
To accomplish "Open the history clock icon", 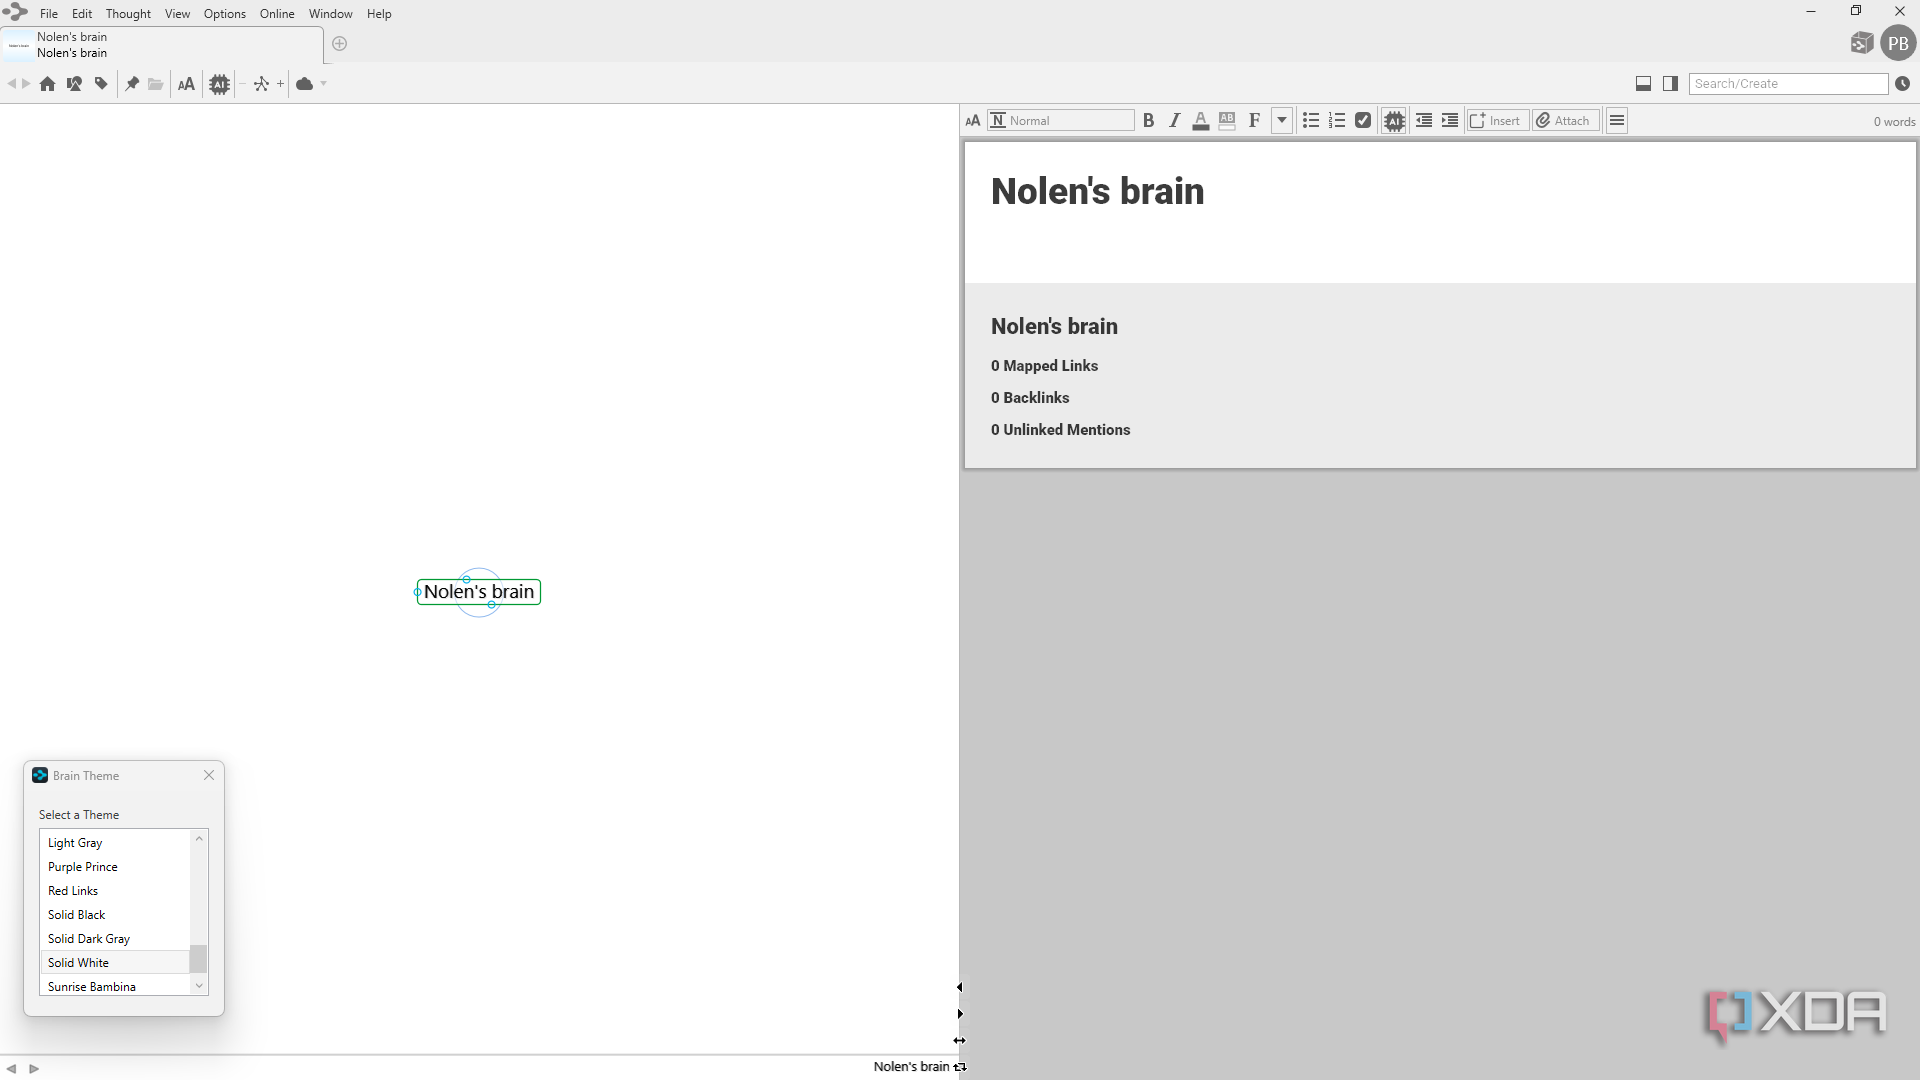I will (1902, 84).
